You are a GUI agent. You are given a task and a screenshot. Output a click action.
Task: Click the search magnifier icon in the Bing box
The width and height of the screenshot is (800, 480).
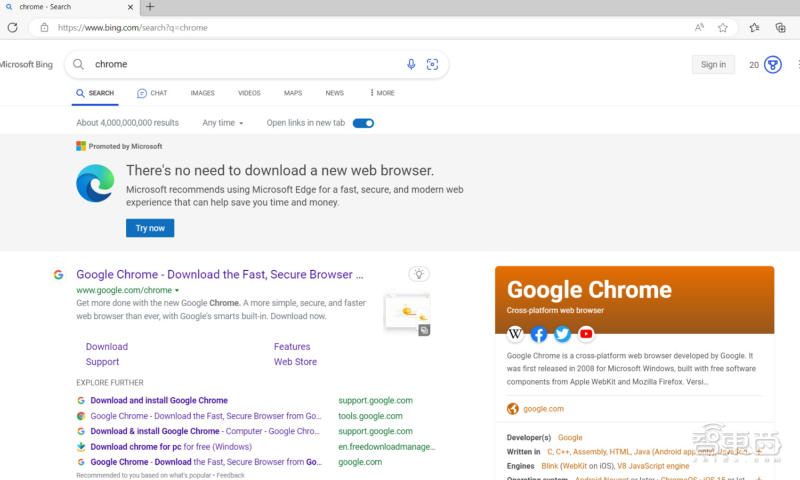point(78,64)
